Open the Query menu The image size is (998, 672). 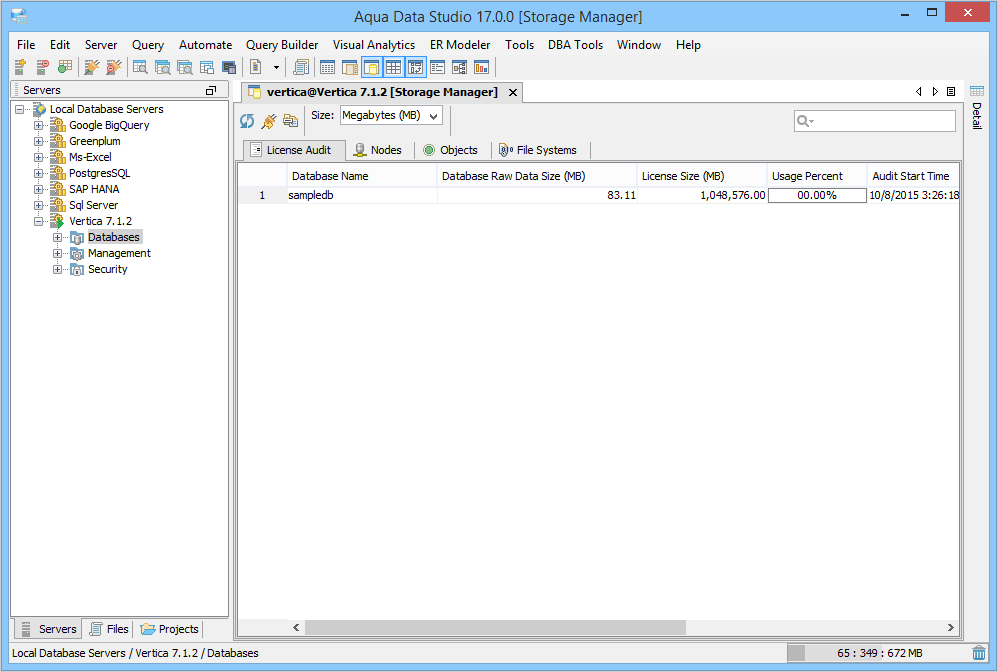tap(148, 45)
